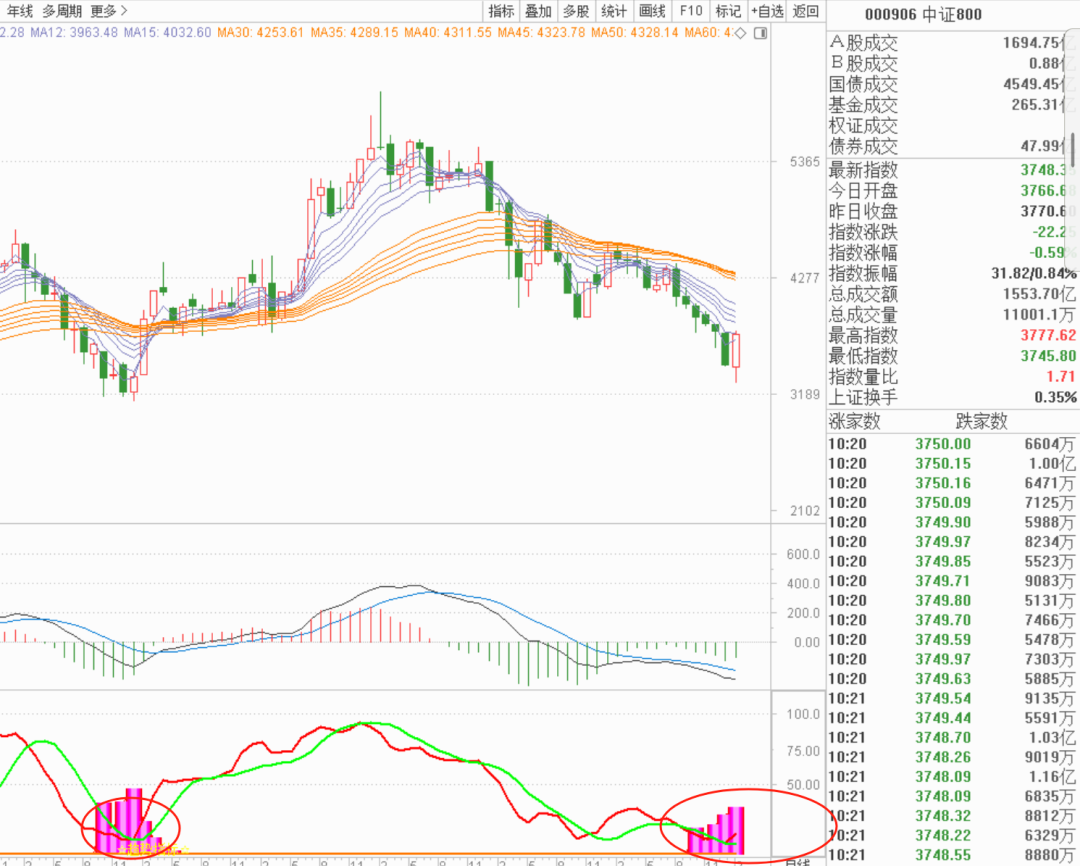1080x866 pixels.
Task: Click the info panel's vertical scrollbar
Action: 1072,148
